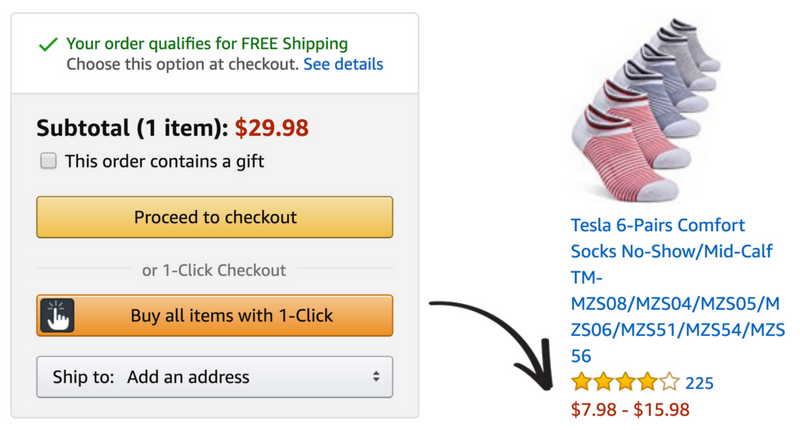View the 225 customer reviews link
This screenshot has height=430, width=800.
[x=700, y=383]
